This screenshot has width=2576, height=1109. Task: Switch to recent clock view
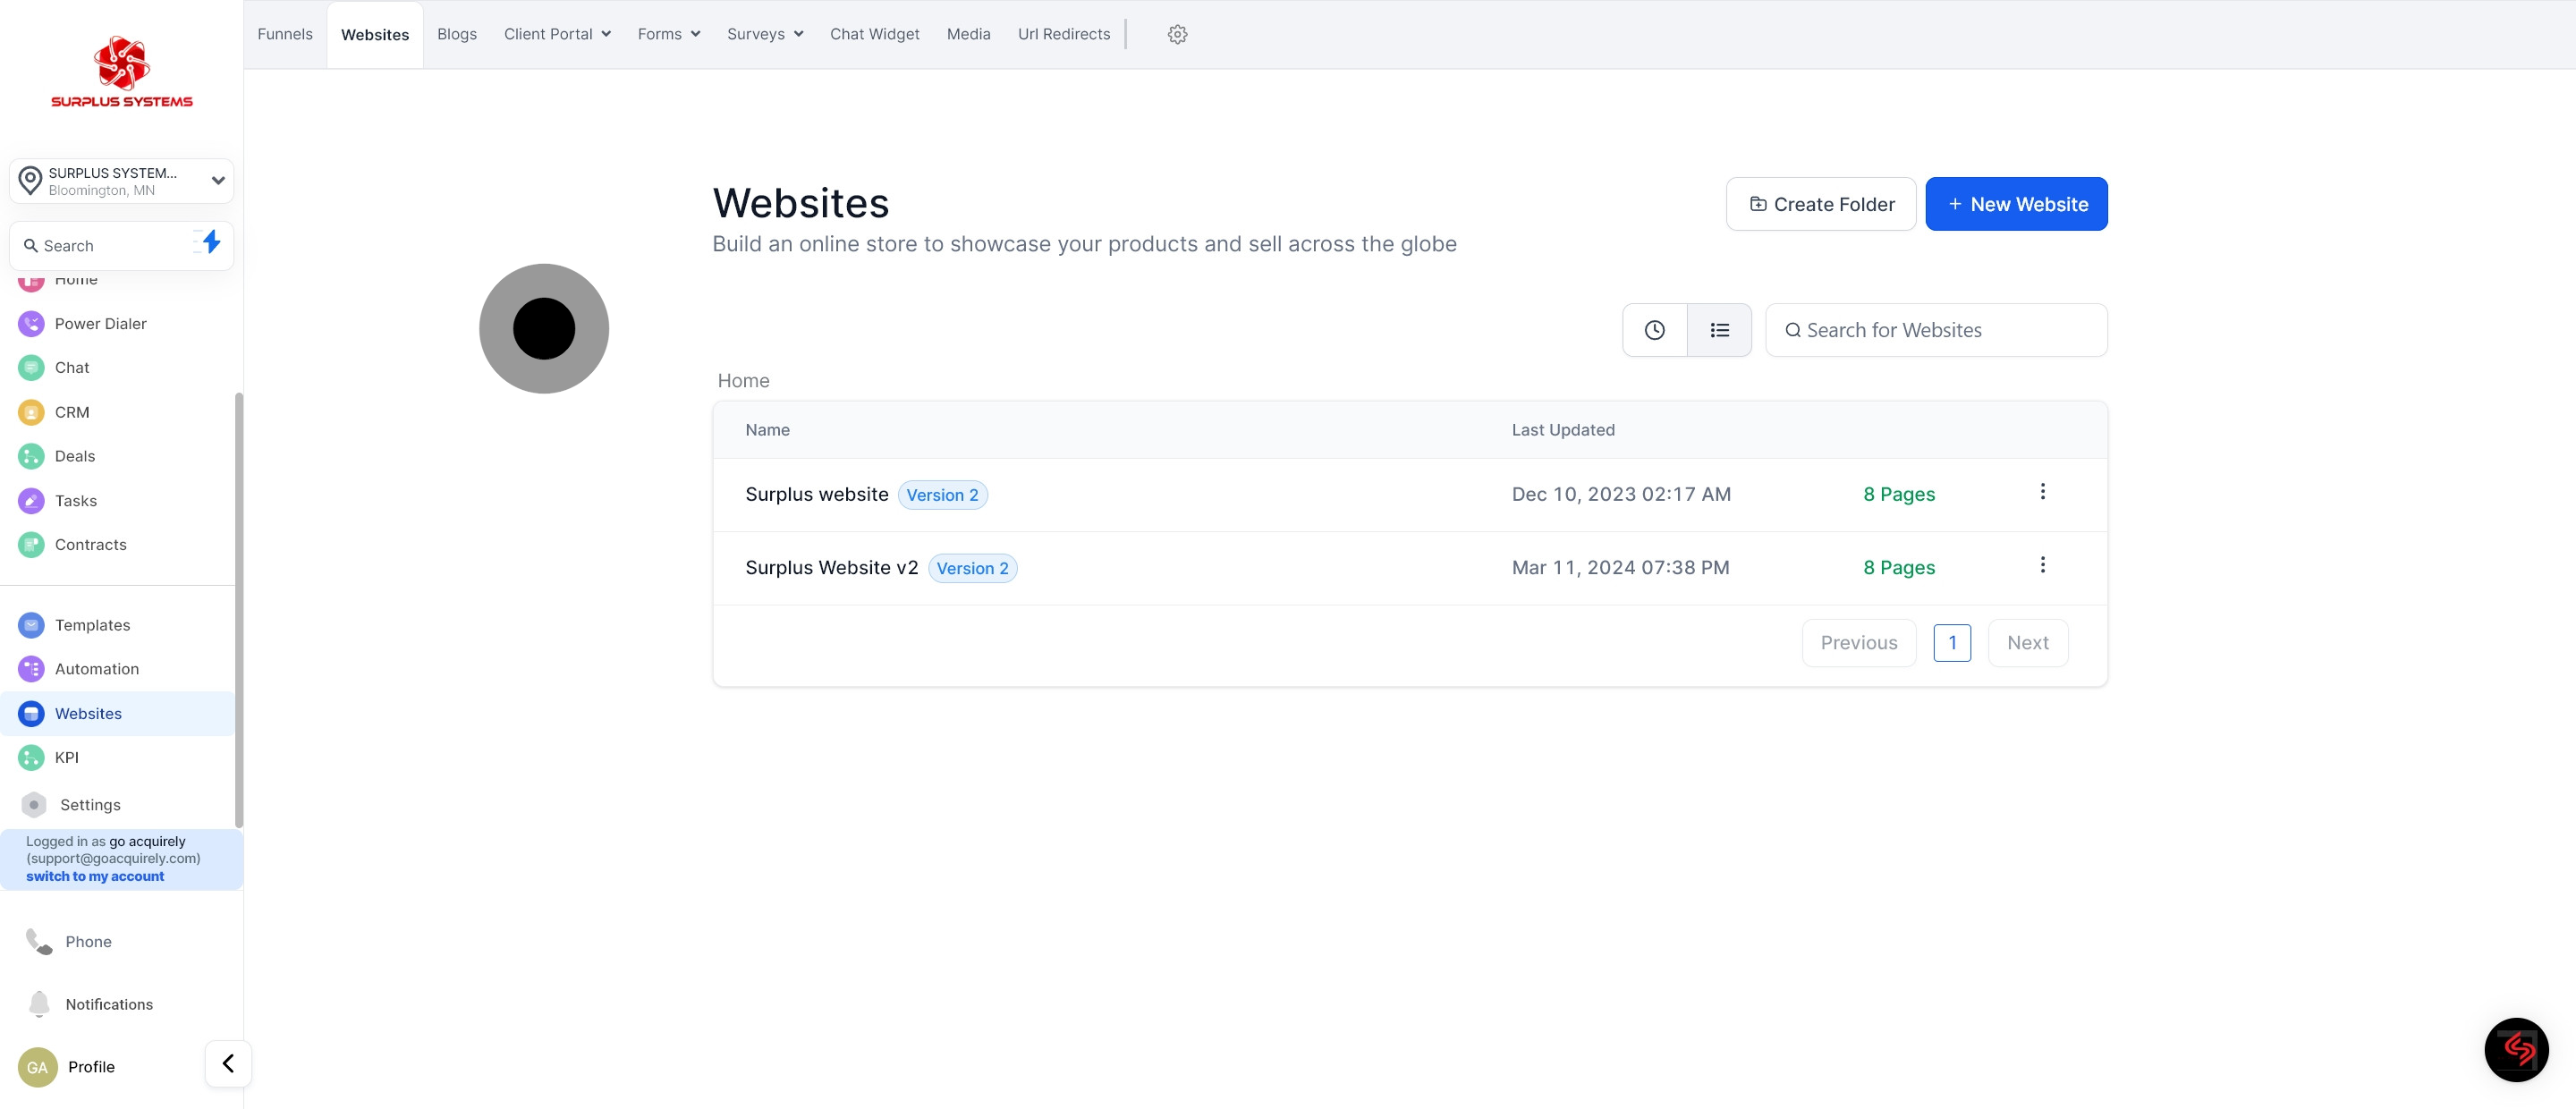pyautogui.click(x=1654, y=330)
